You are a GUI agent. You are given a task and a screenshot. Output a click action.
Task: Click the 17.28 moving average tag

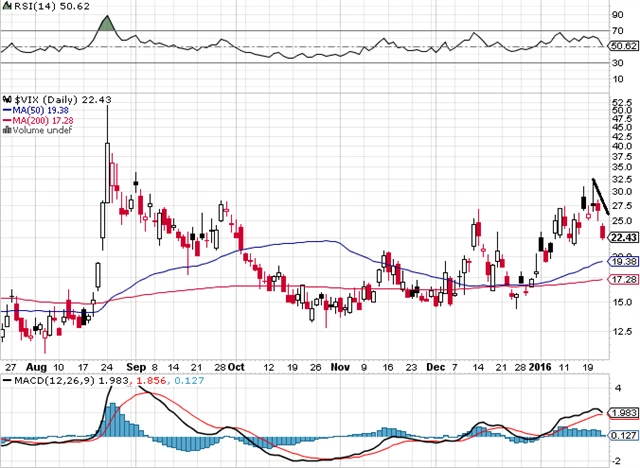click(x=622, y=281)
